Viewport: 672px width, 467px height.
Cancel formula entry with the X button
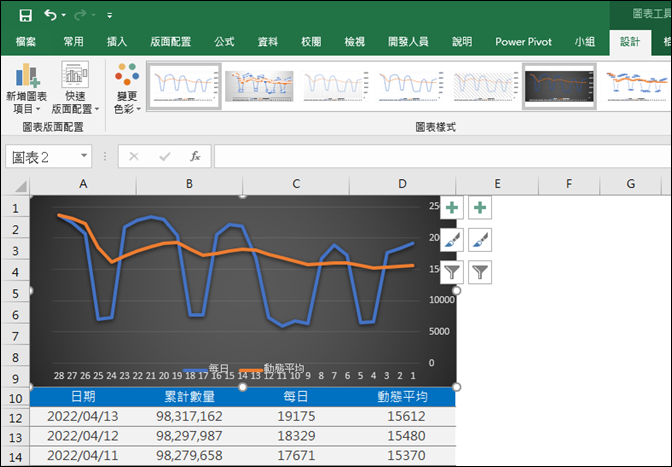click(134, 156)
